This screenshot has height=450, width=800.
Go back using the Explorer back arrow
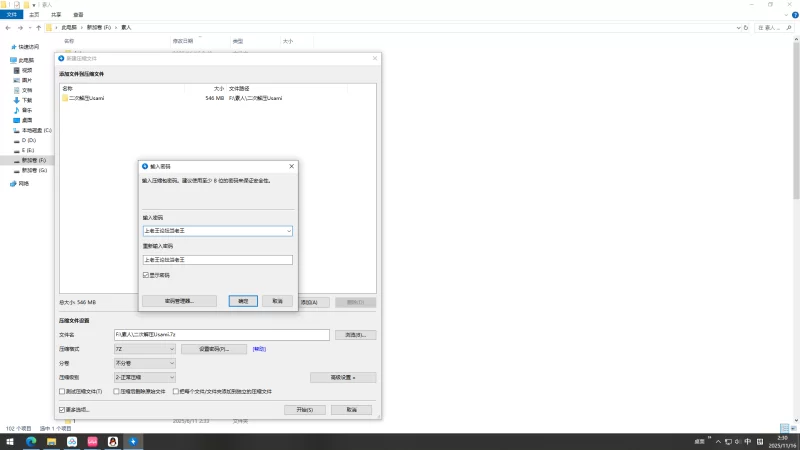[8, 28]
